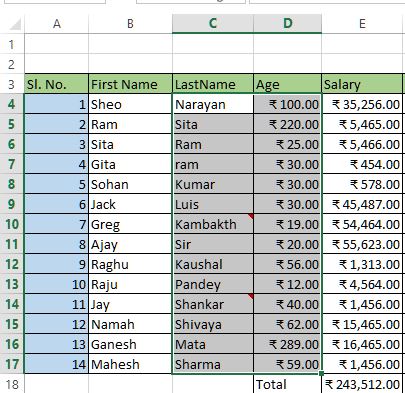Select the serial number cell '14'

pyautogui.click(x=57, y=364)
